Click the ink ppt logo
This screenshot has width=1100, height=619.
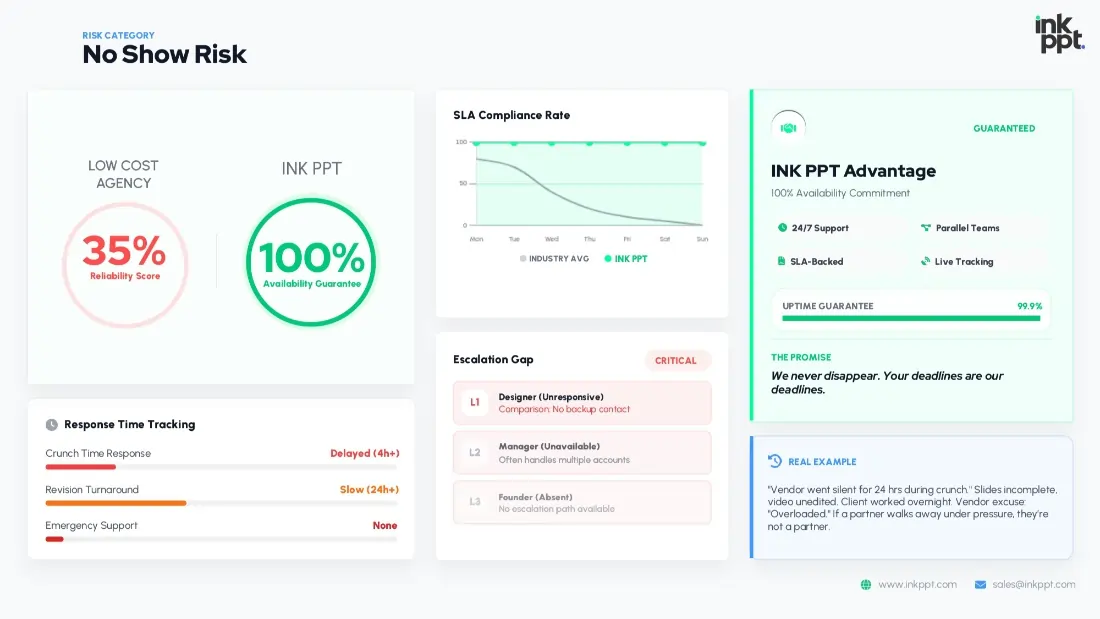pos(1059,34)
